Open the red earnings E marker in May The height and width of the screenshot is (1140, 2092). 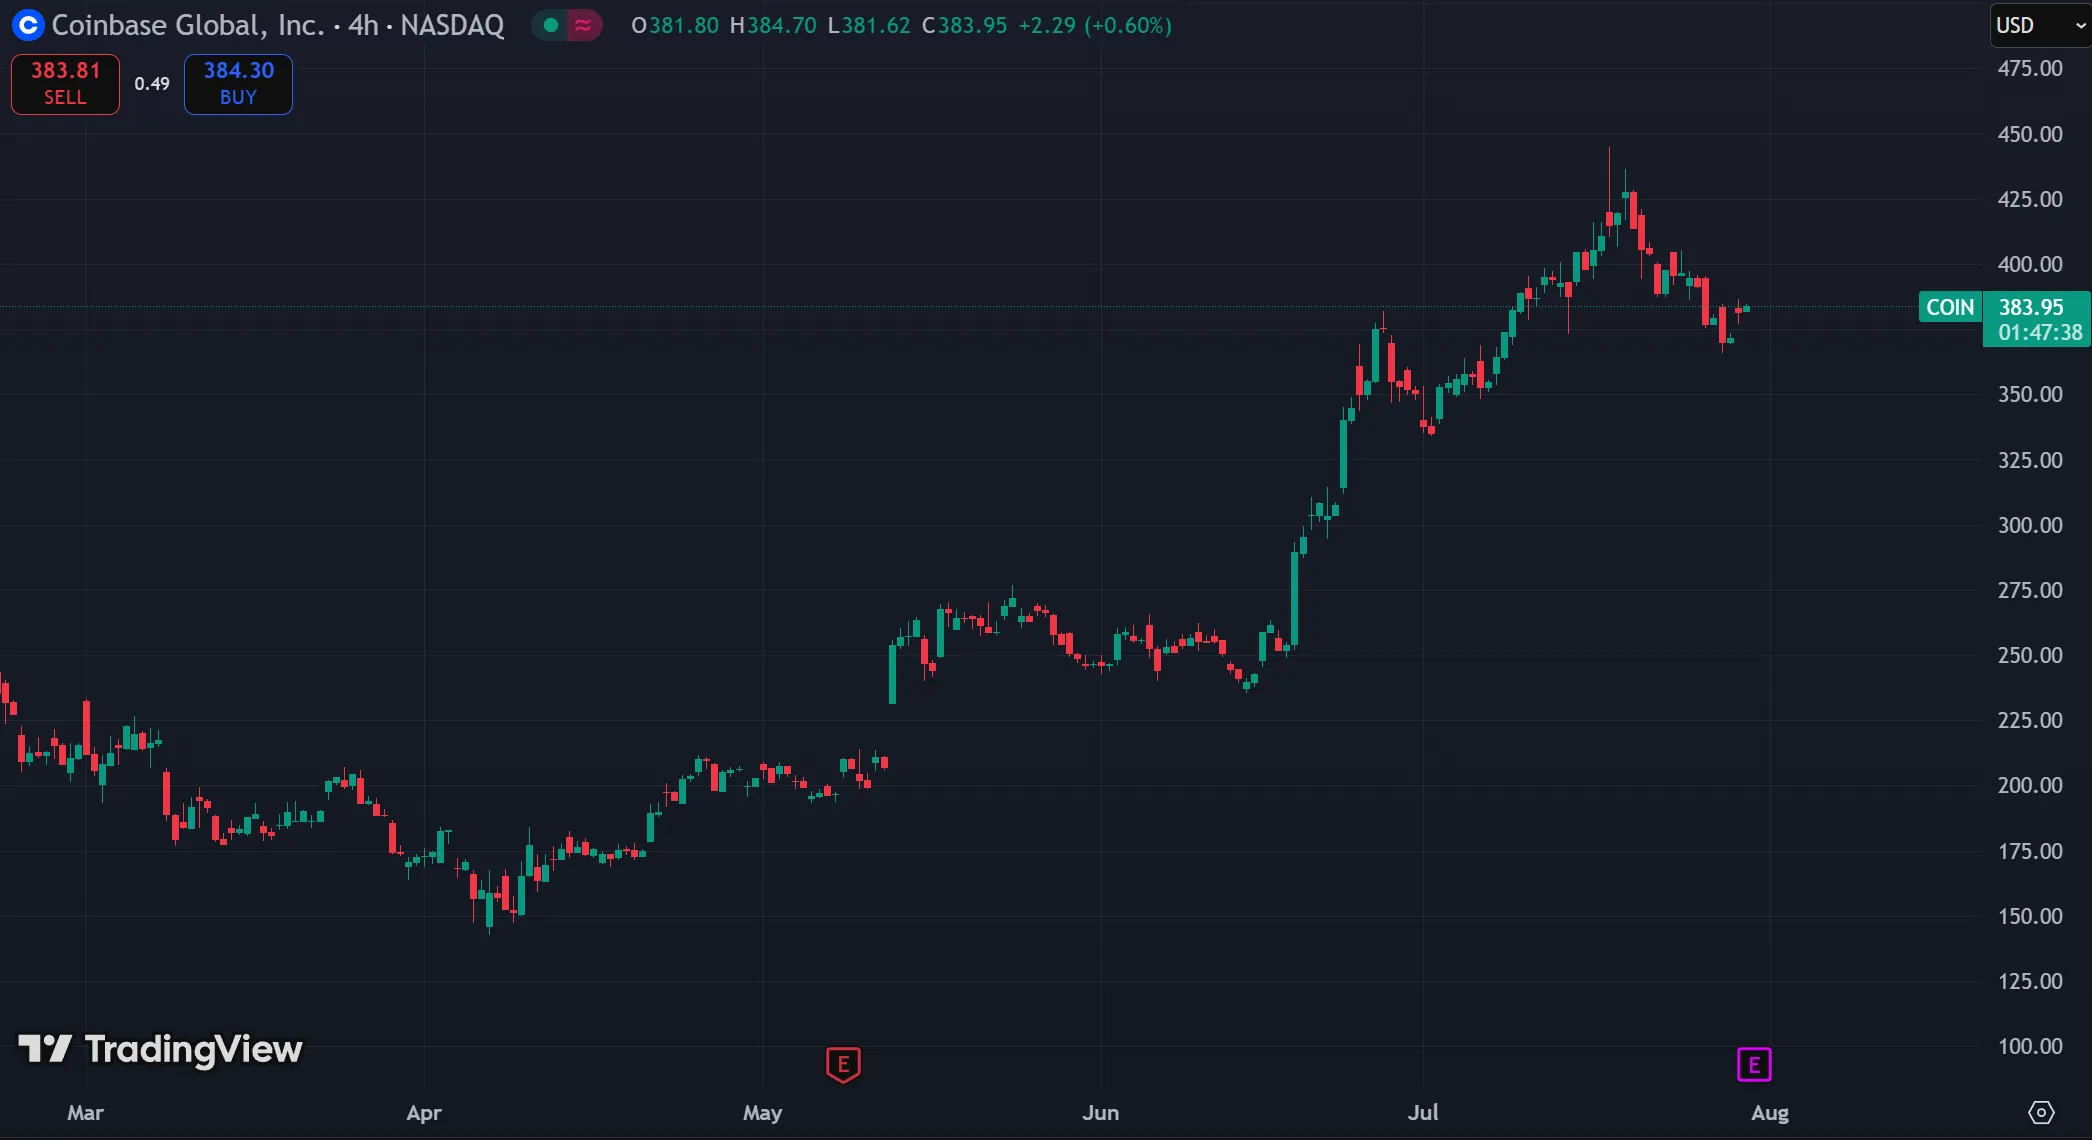[x=843, y=1065]
